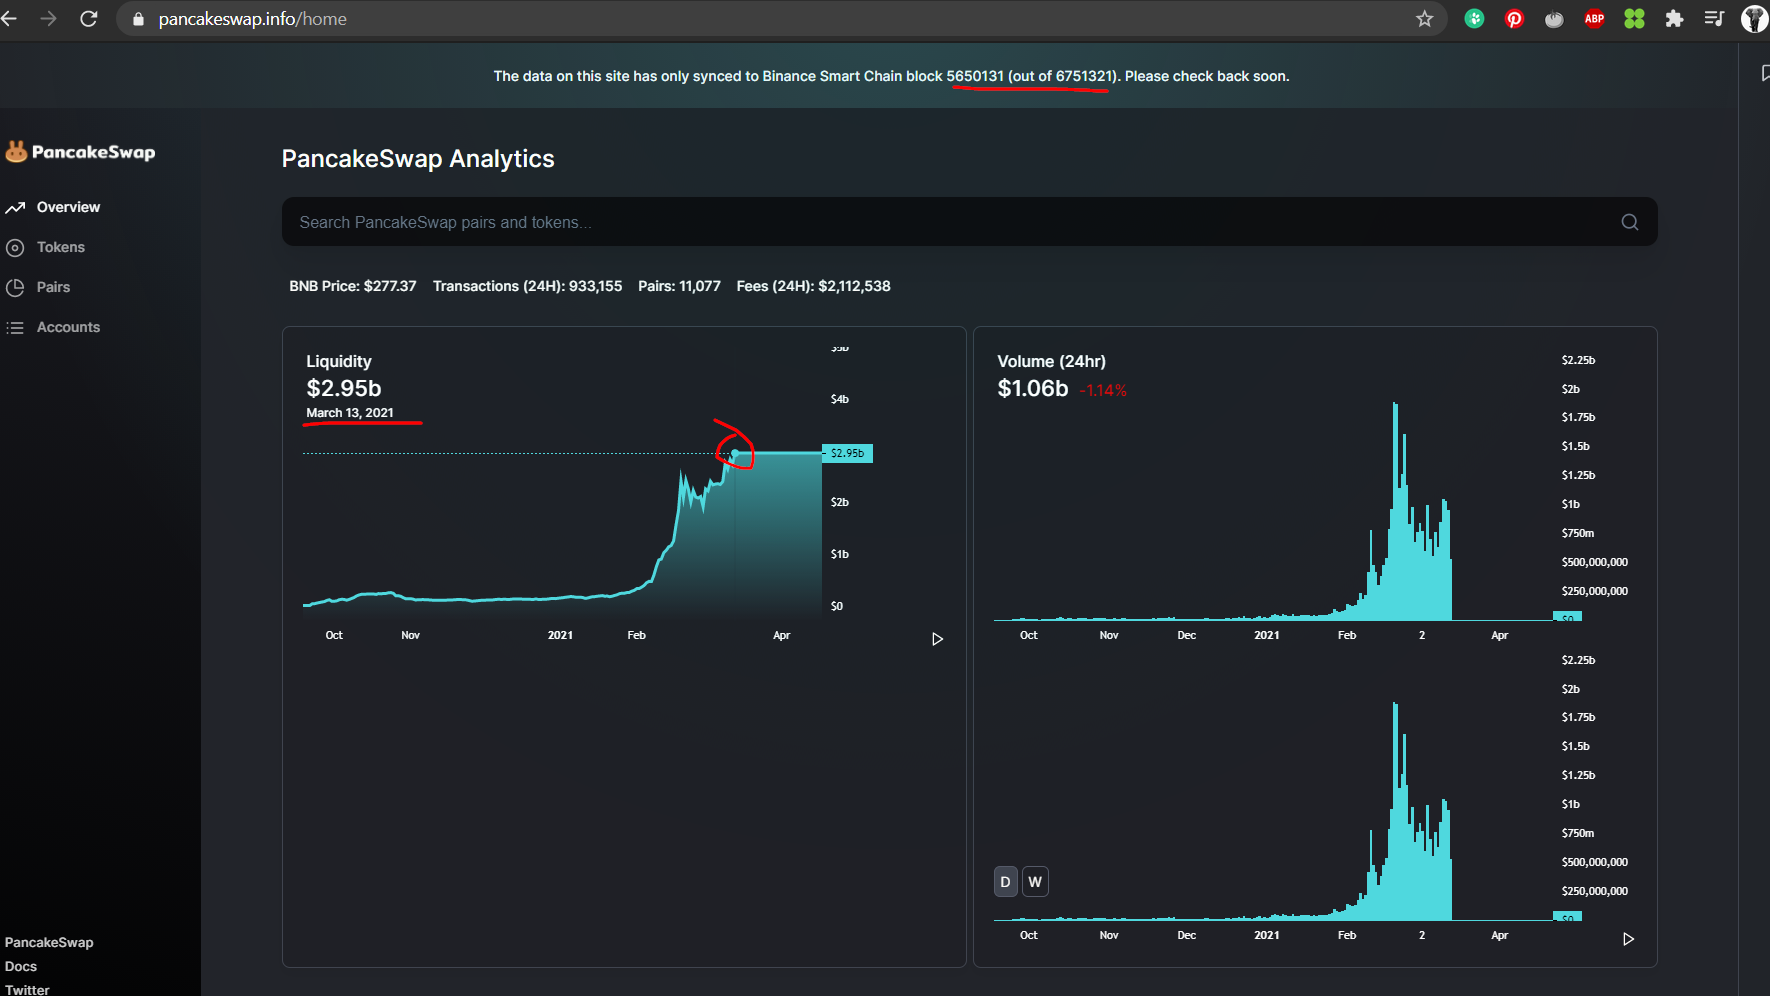Viewport: 1770px width, 996px height.
Task: Click the search magnifier icon
Action: coord(1630,222)
